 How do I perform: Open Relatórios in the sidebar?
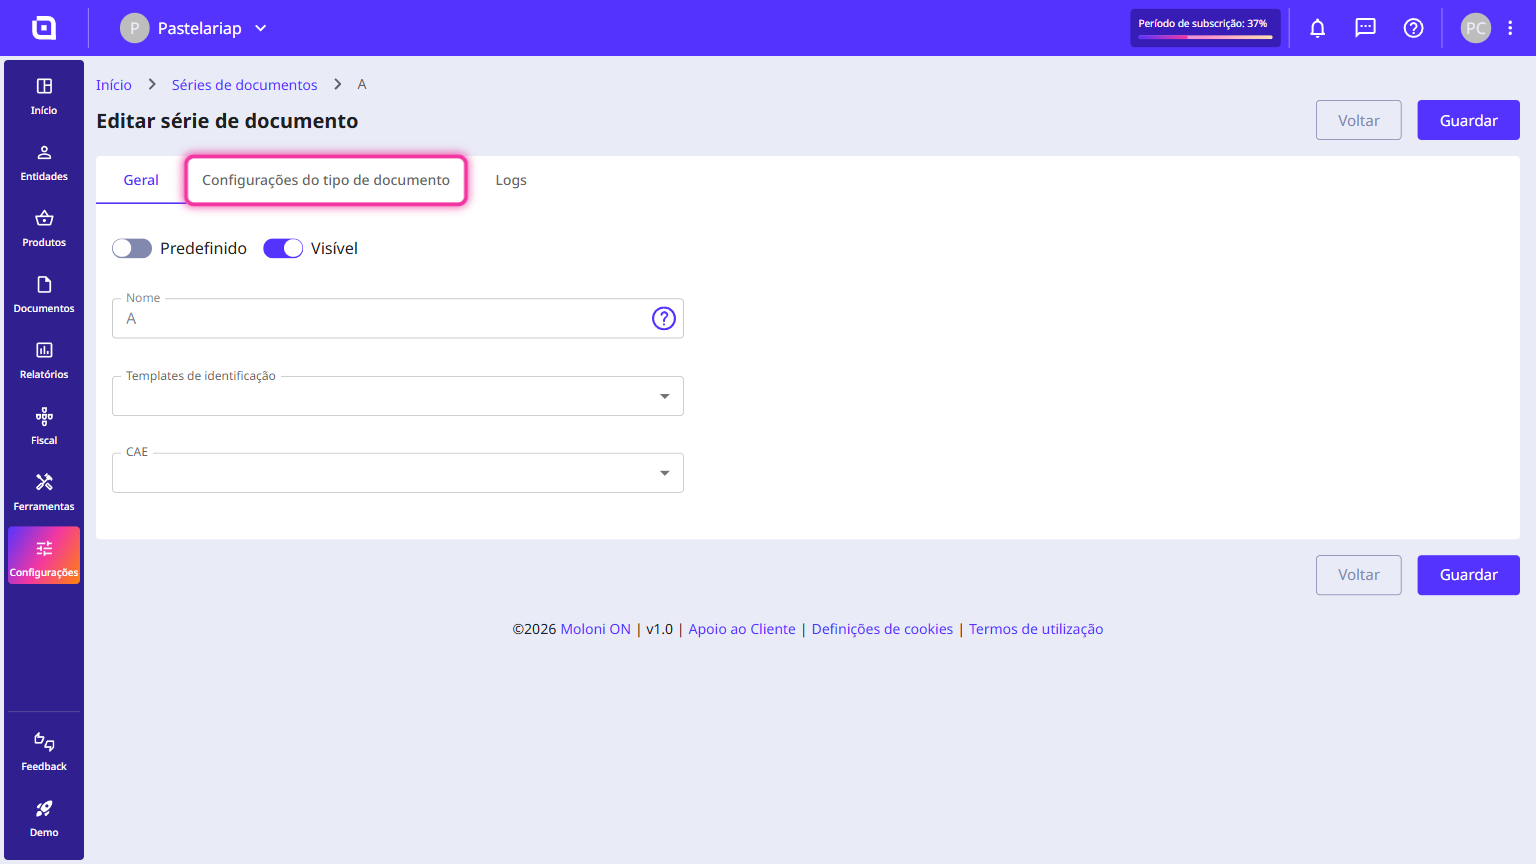[44, 360]
